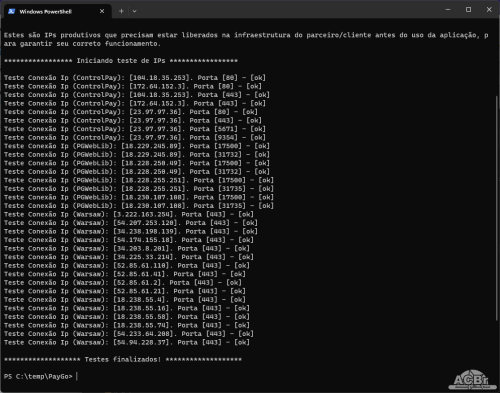Click the PowerShell icon in the tab
This screenshot has height=393, width=500.
[x=12, y=11]
